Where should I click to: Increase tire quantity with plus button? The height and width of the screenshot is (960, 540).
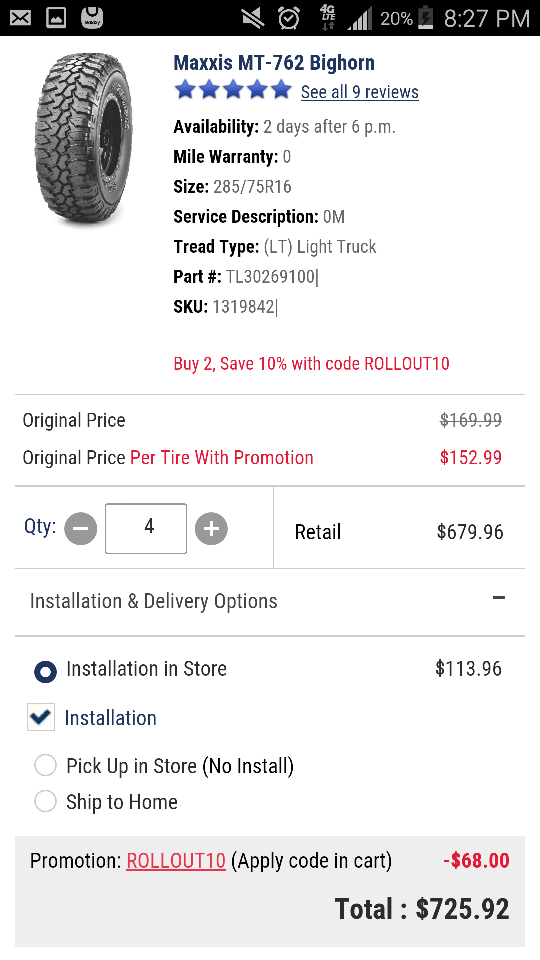(211, 528)
